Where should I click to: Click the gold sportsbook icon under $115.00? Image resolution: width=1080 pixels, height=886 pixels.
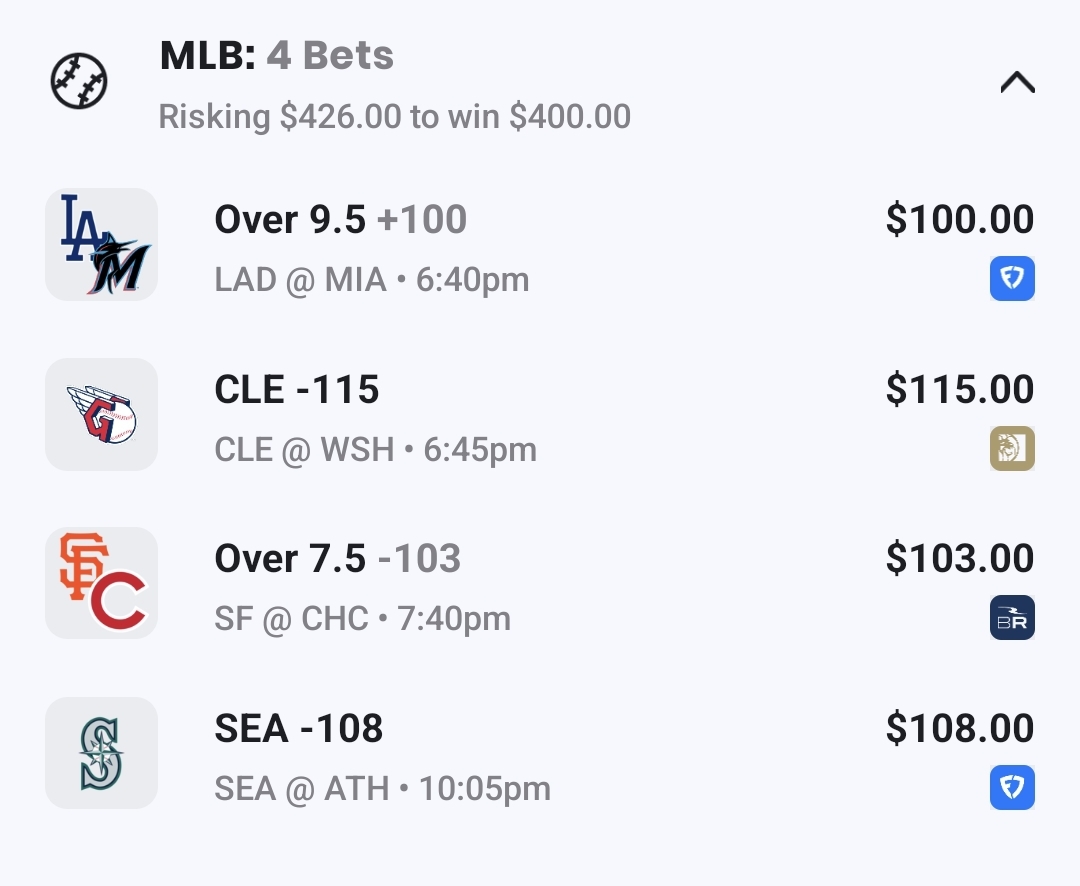point(1012,448)
